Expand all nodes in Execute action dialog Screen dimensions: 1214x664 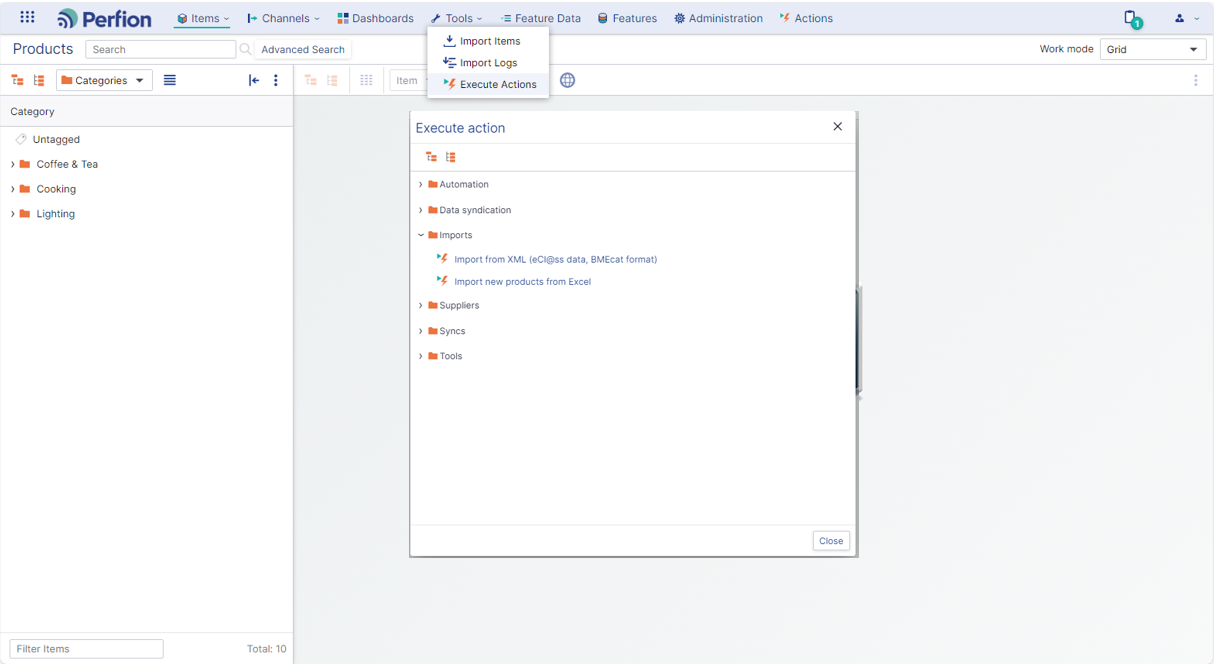pos(431,157)
